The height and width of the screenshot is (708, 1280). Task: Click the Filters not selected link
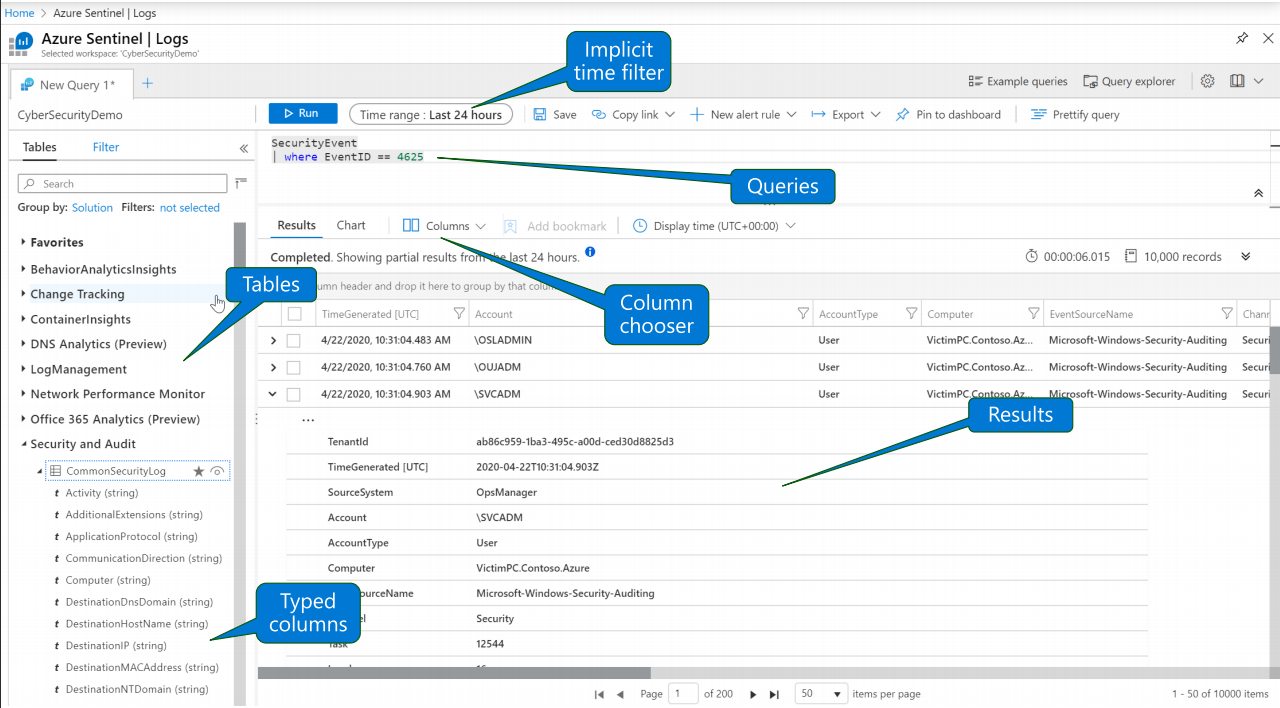click(x=190, y=208)
